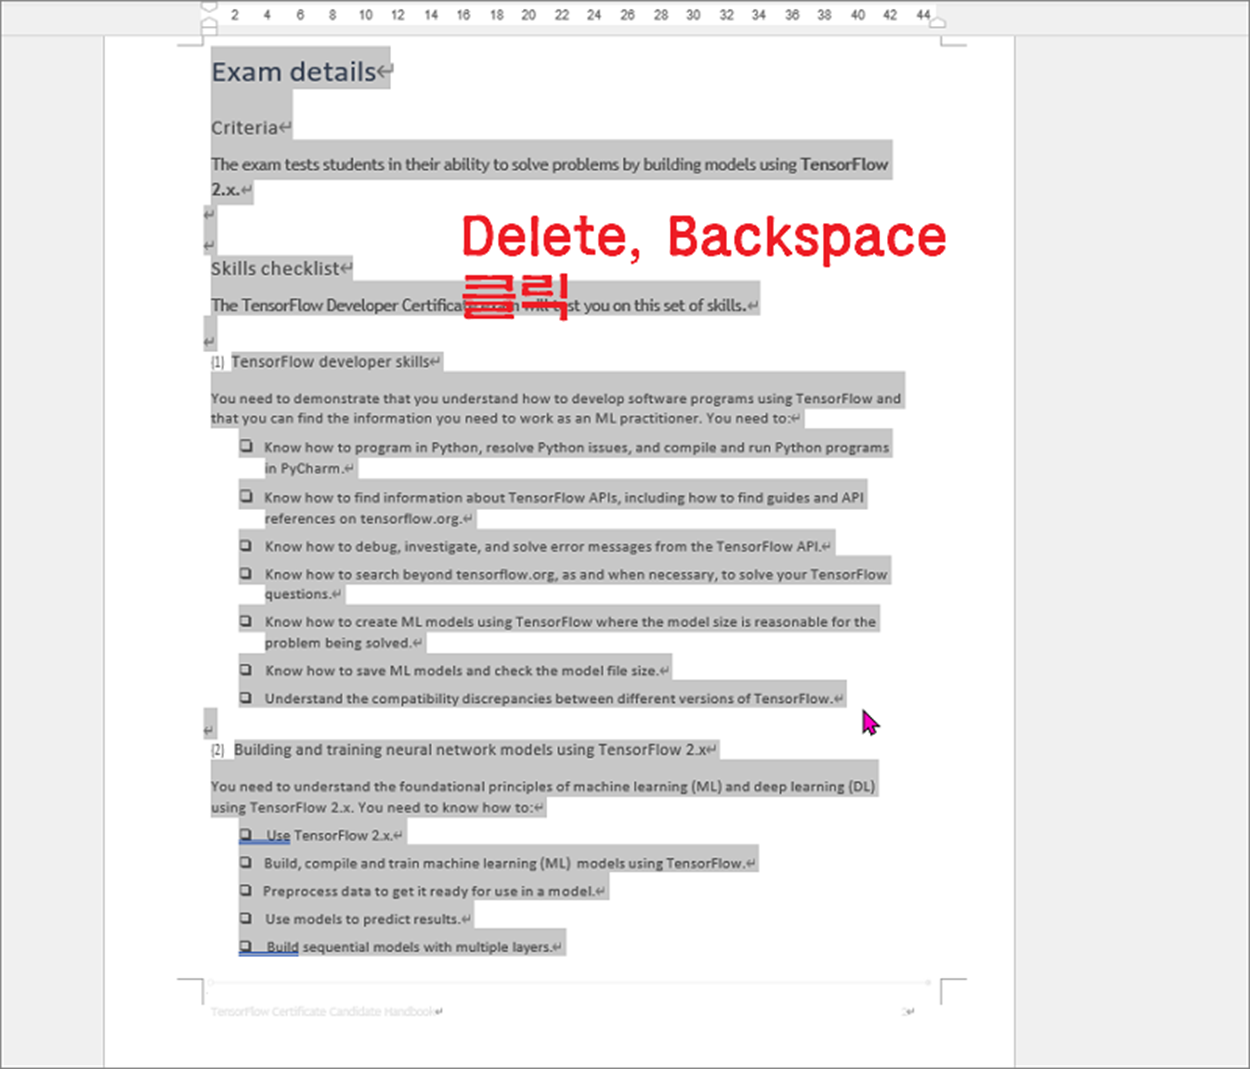Click the paragraph starting "You need to understand the foundational"
The image size is (1250, 1069).
tap(543, 797)
